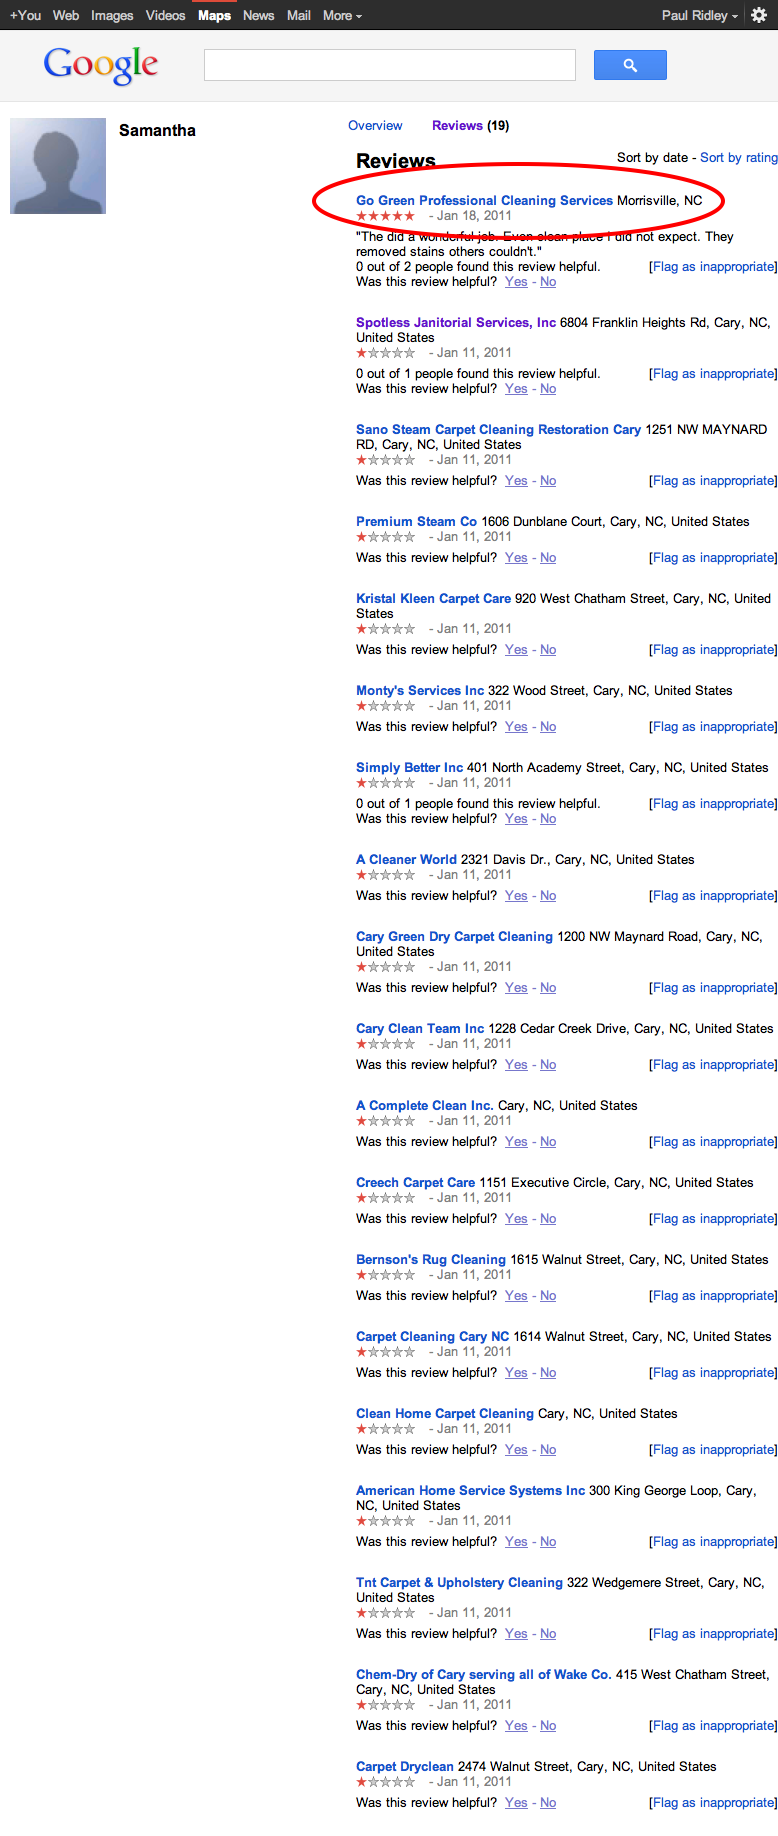Flag Clean Home Carpet Cleaning review inappropriate

713,1450
